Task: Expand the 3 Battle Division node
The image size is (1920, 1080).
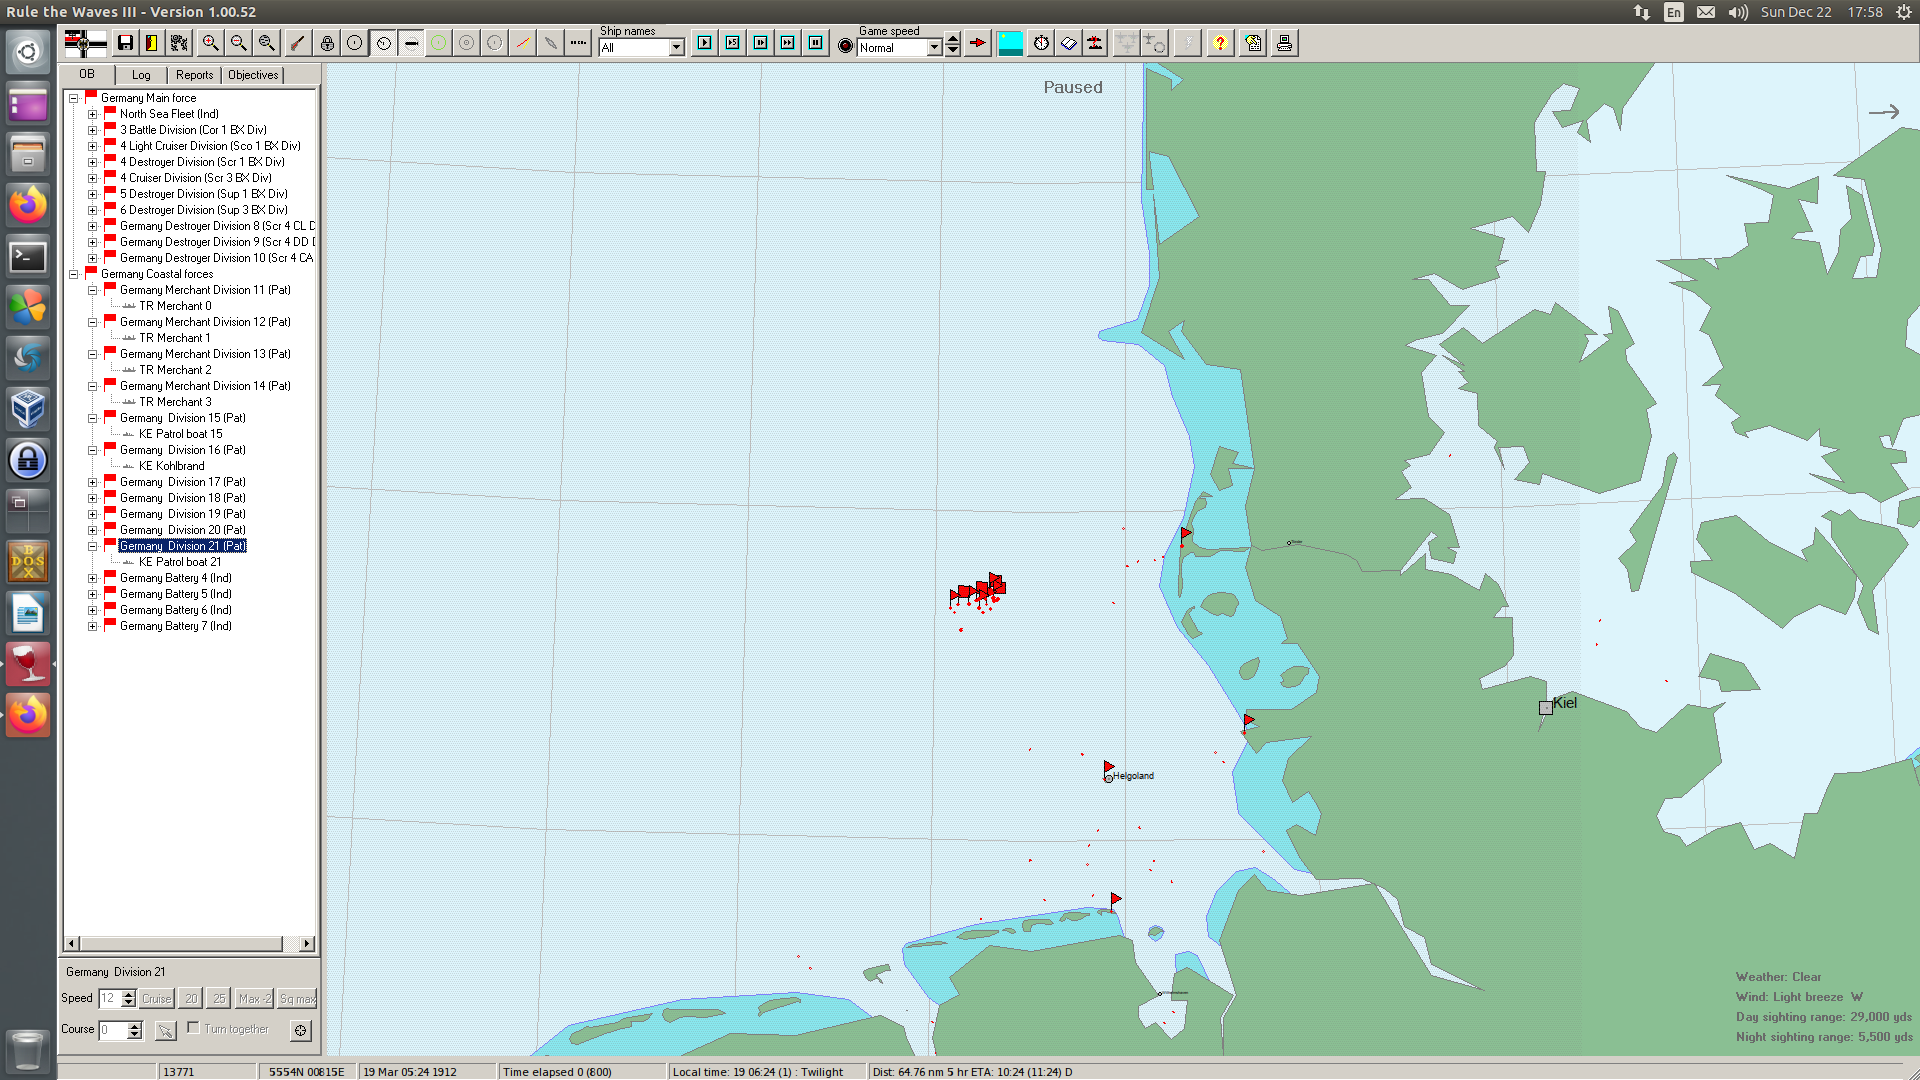Action: pos(92,130)
